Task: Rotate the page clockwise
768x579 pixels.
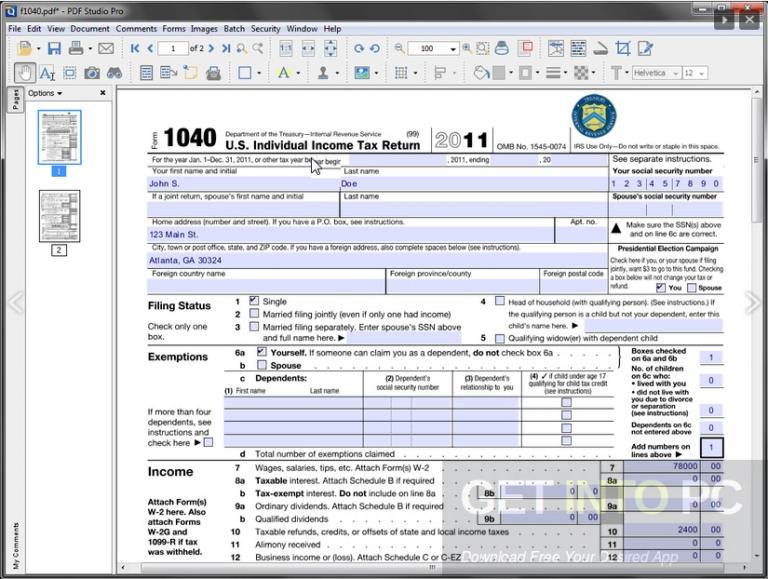Action: [359, 48]
